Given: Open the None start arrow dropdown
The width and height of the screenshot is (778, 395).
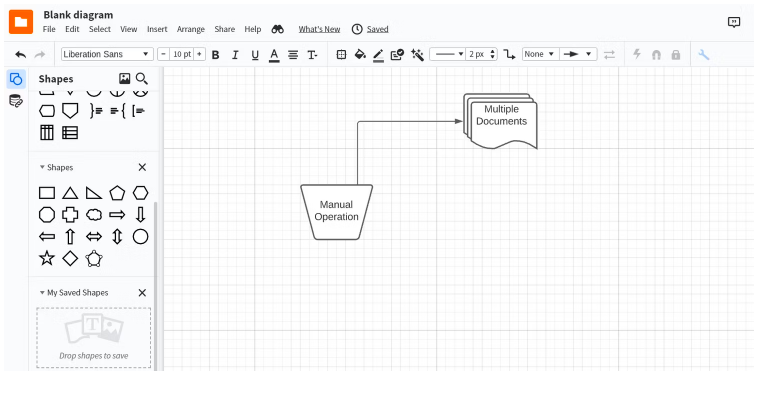Looking at the screenshot, I should (540, 54).
